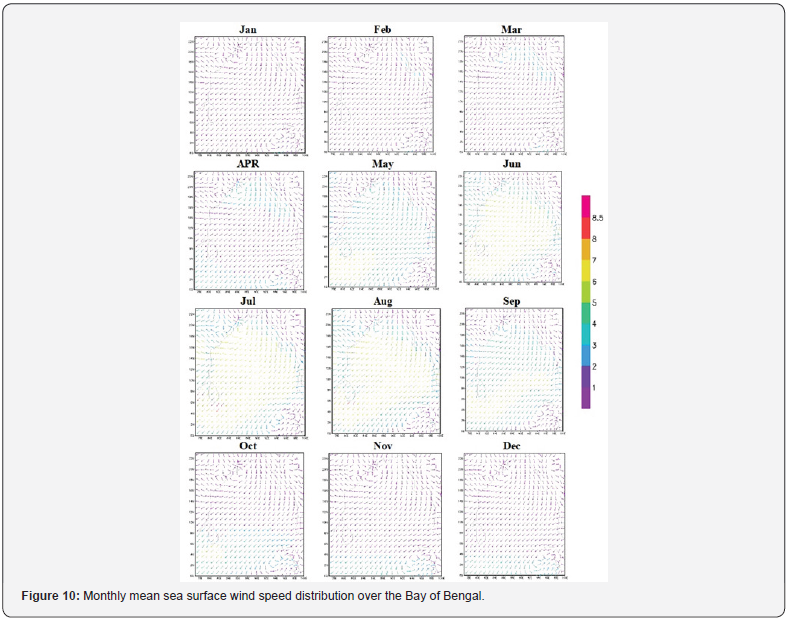Click the '1' color scale label

point(595,388)
